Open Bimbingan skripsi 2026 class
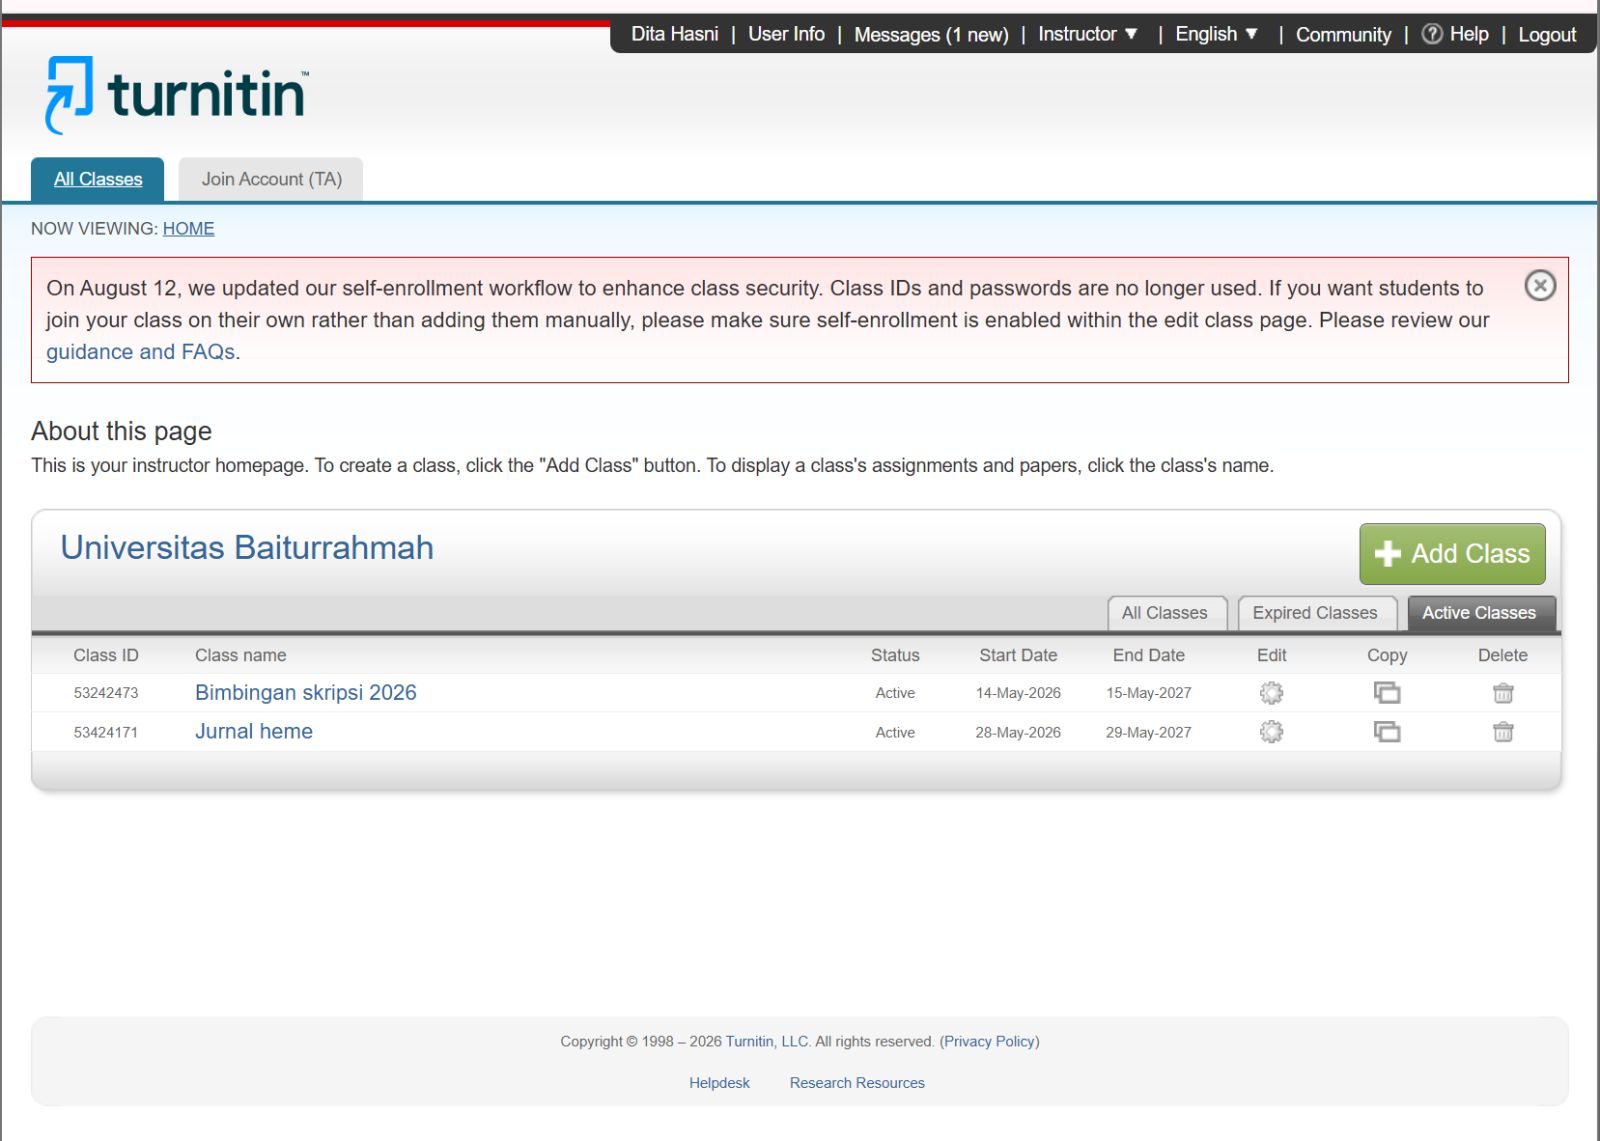 [x=305, y=693]
